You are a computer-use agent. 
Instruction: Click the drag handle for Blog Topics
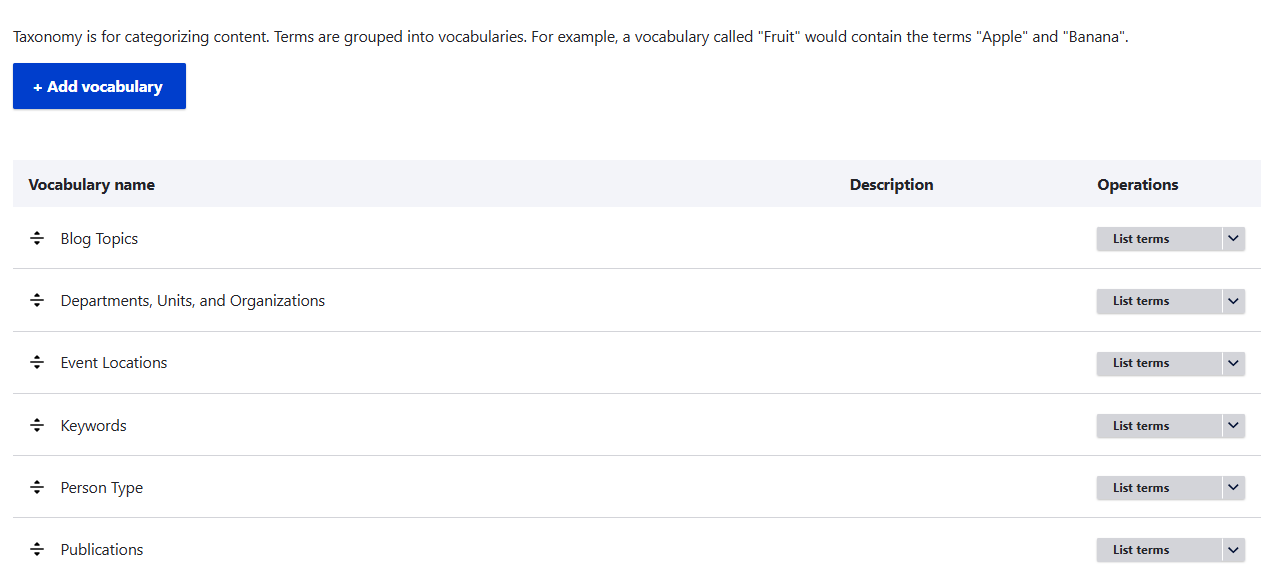[37, 239]
